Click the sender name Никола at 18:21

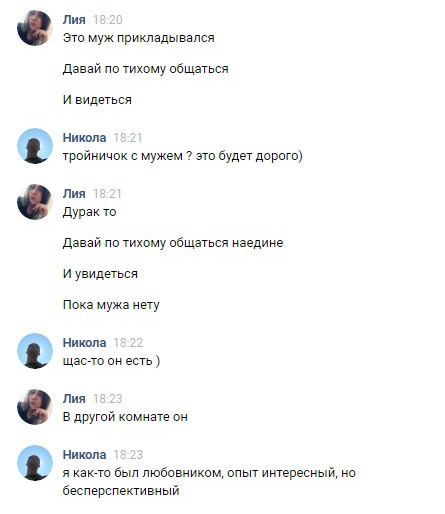point(84,138)
